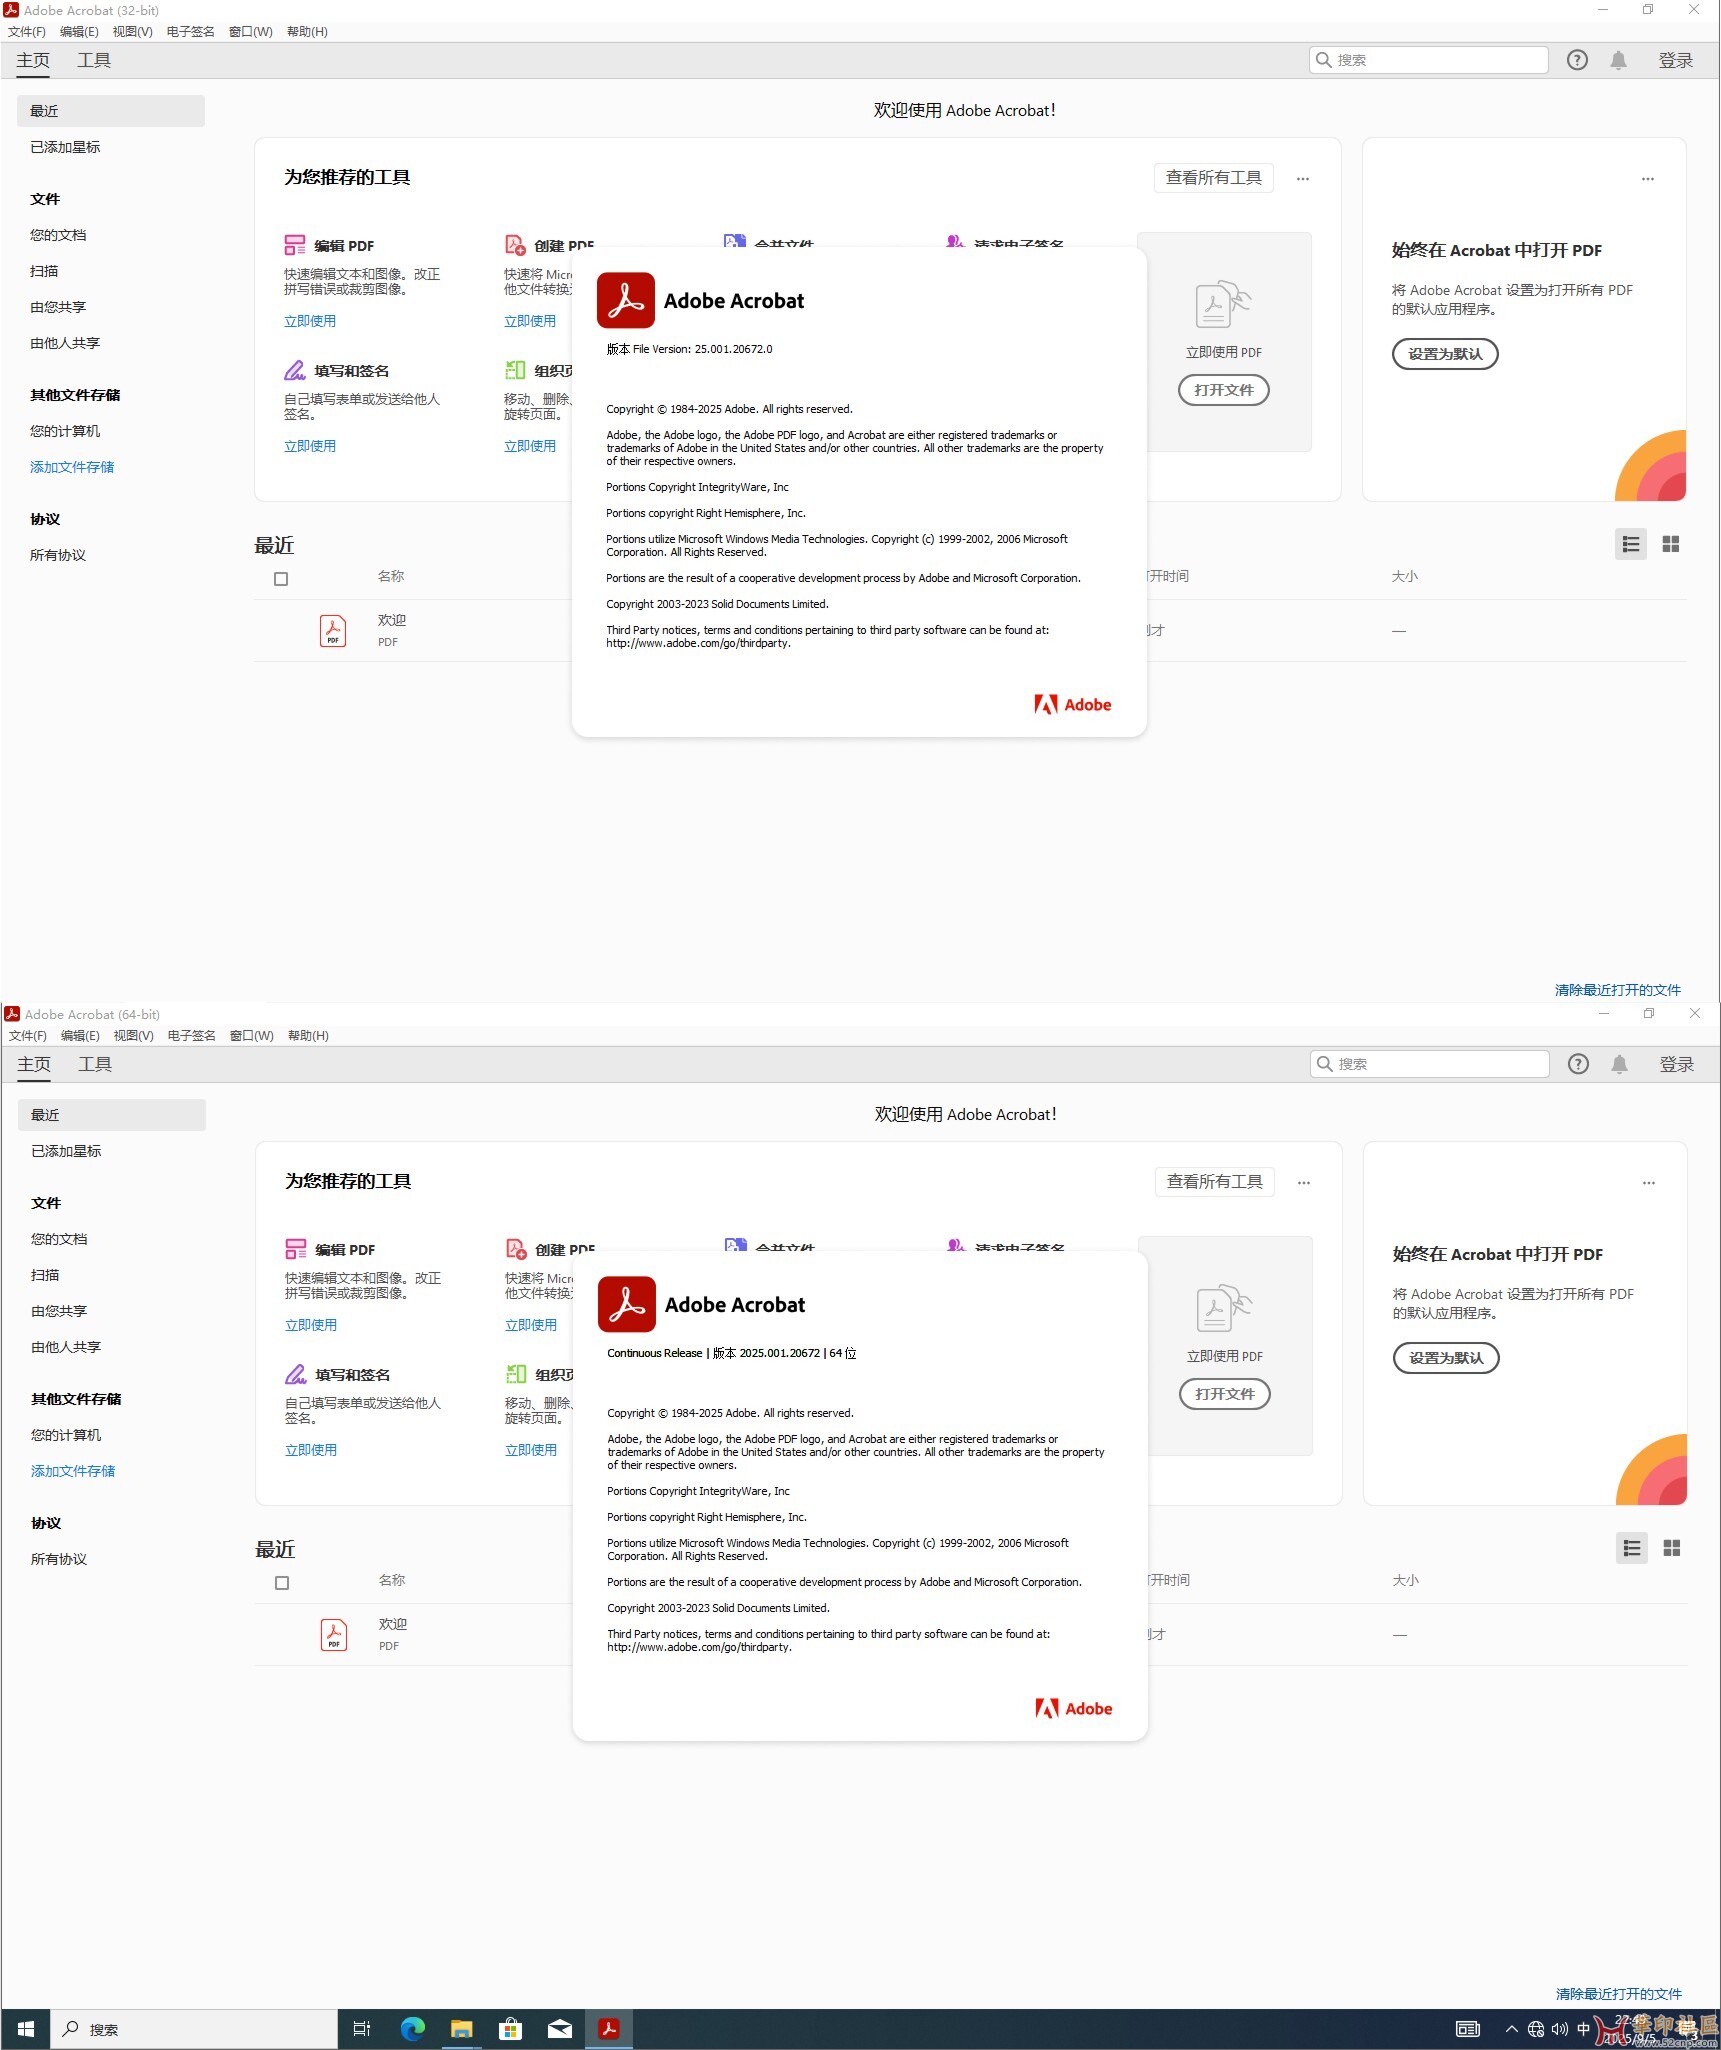
Task: Click the Fill & Sign icon in 32-bit window
Action: coord(295,370)
